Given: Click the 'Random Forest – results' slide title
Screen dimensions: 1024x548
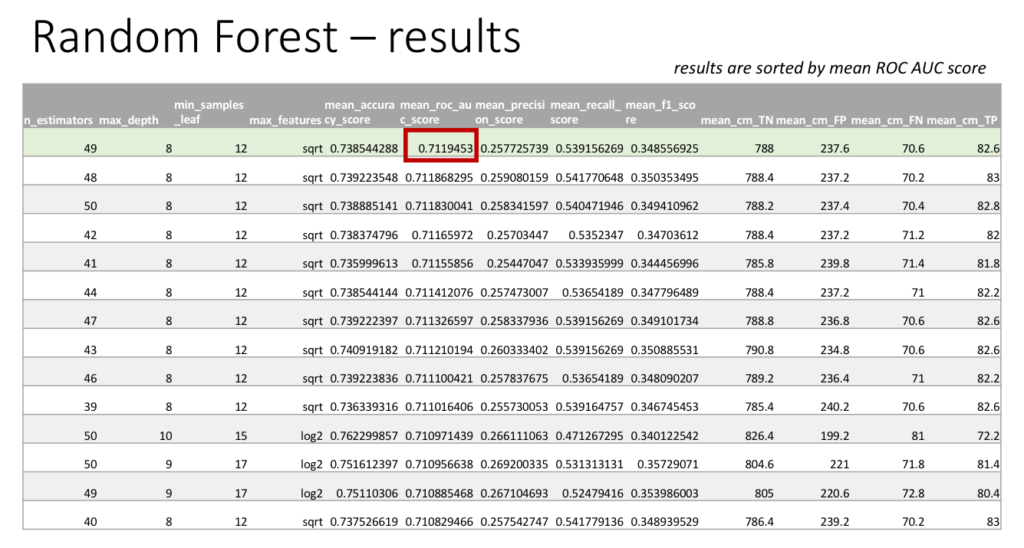Looking at the screenshot, I should point(277,38).
